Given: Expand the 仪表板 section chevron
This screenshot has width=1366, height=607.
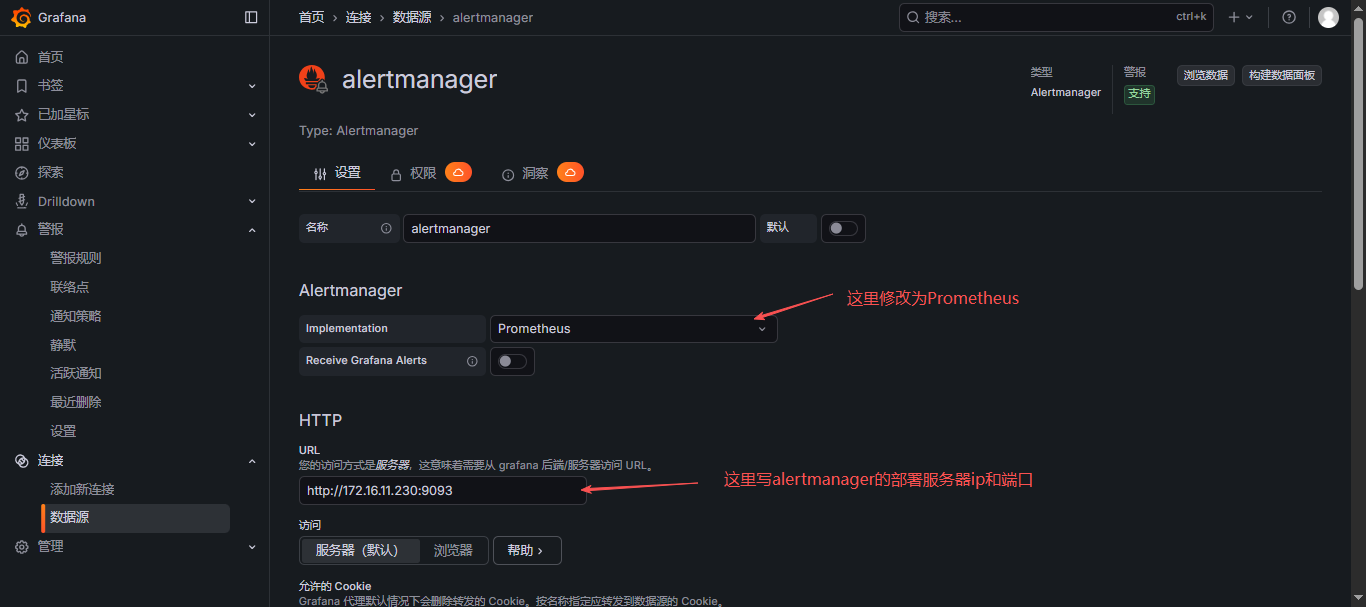Looking at the screenshot, I should click(252, 144).
